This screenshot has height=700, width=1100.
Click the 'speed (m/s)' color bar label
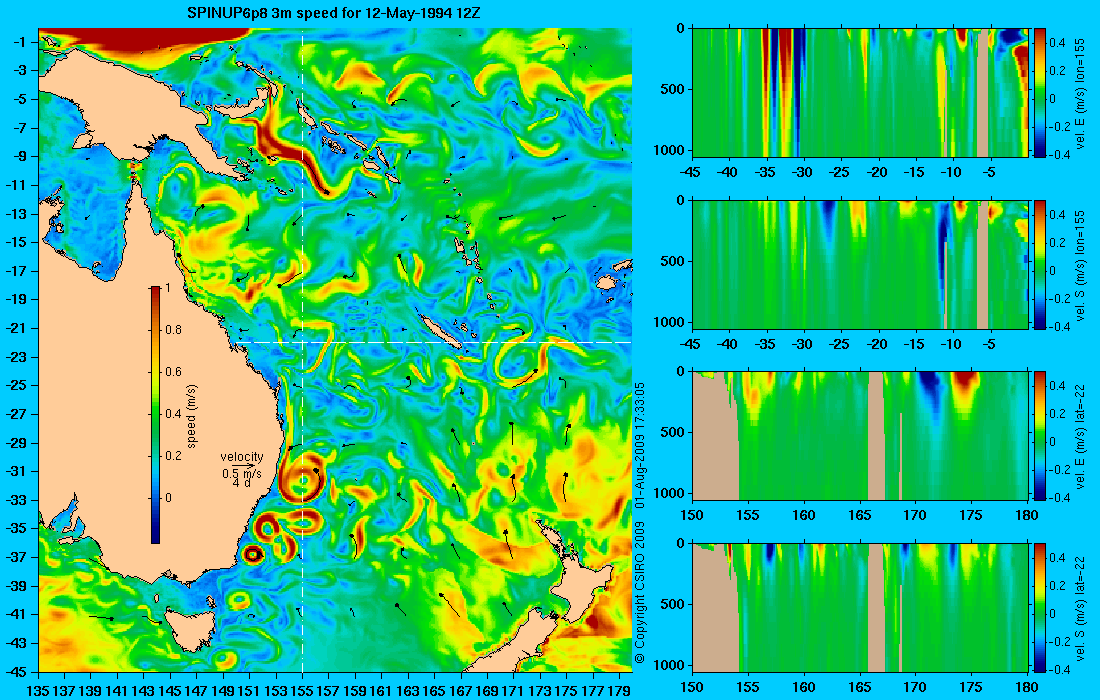[x=192, y=416]
